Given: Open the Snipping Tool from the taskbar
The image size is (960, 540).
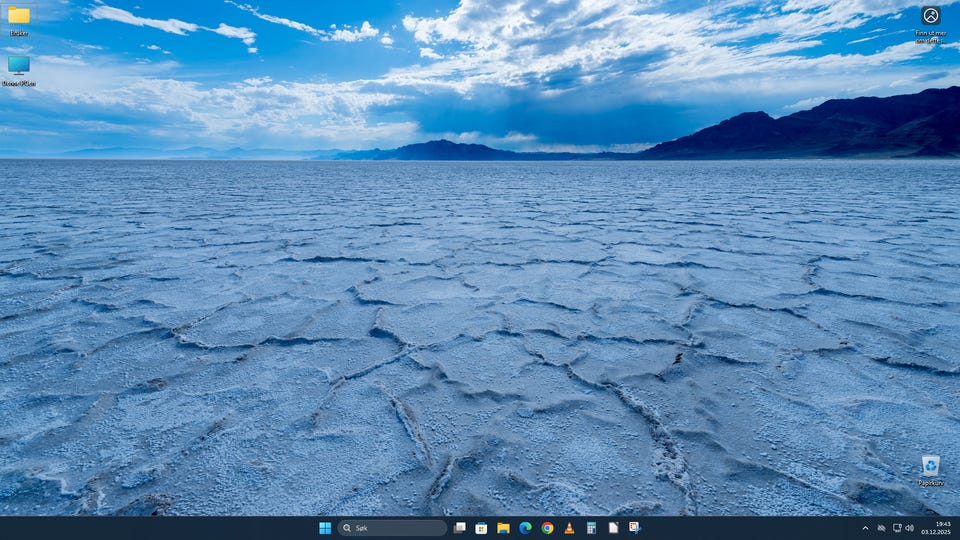Looking at the screenshot, I should point(636,528).
